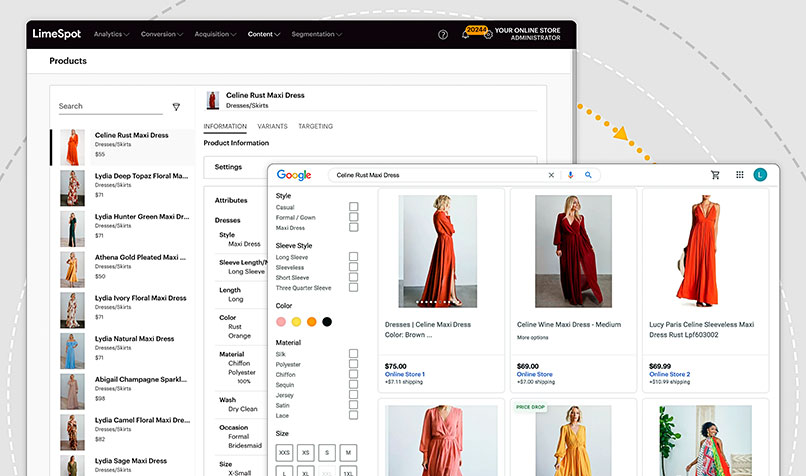Tick the Long Sleeve checkbox

pyautogui.click(x=354, y=257)
